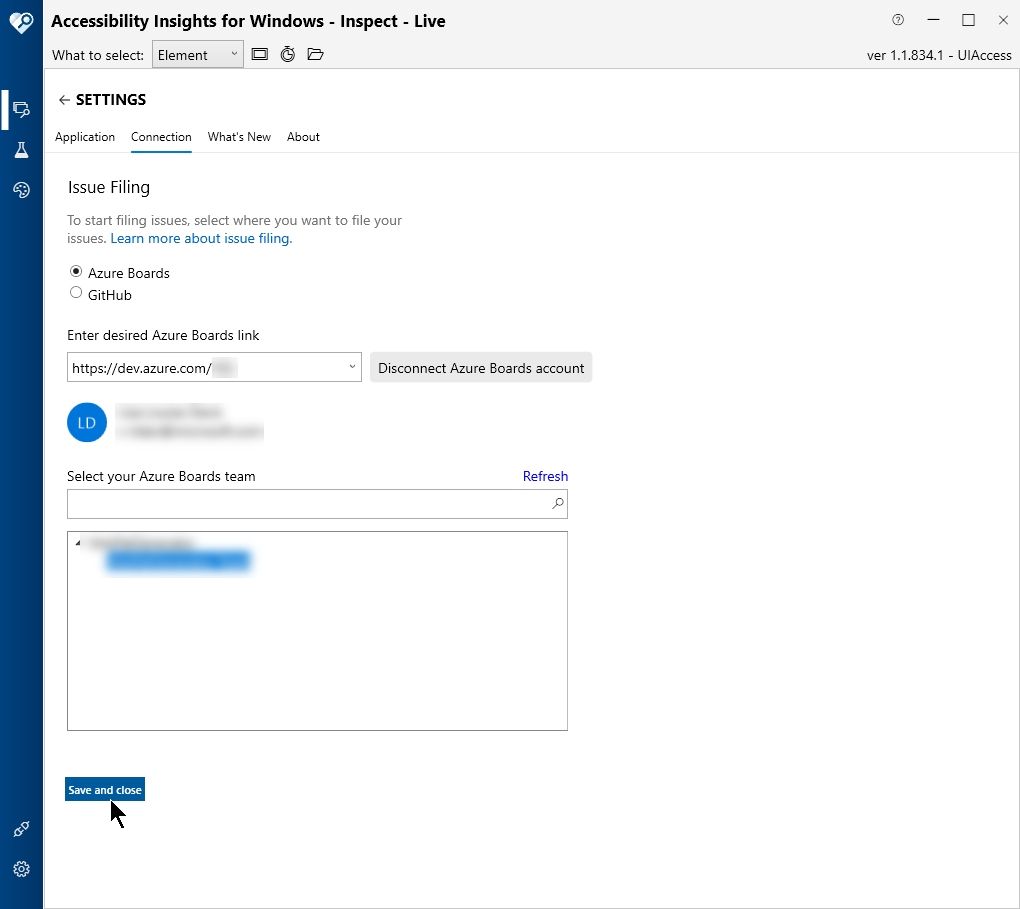Open Learn more about issue filing link
This screenshot has width=1020, height=909.
(x=201, y=238)
